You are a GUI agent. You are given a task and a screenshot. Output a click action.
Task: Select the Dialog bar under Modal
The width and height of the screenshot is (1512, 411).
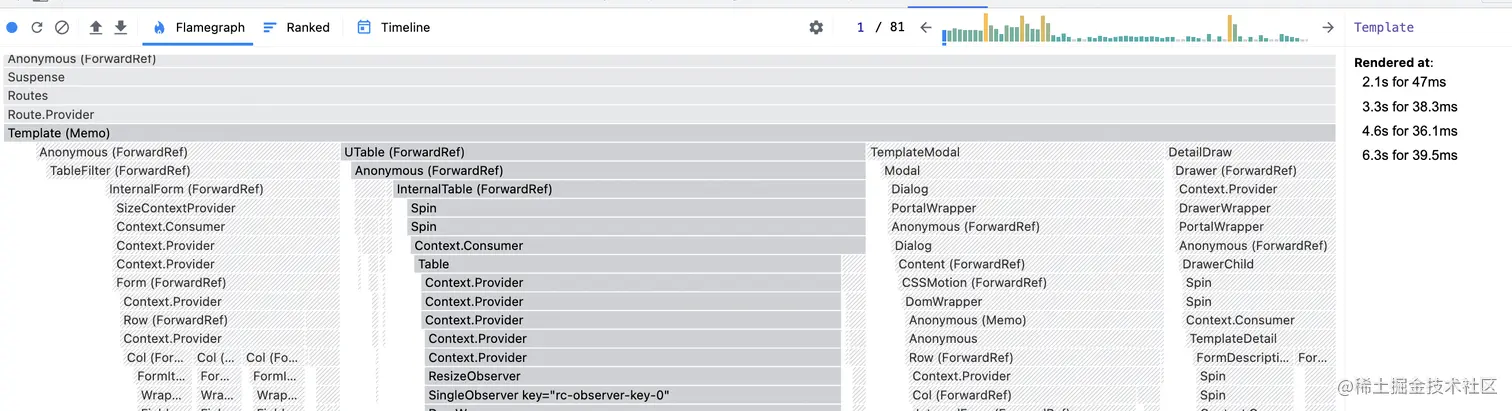(1026, 189)
